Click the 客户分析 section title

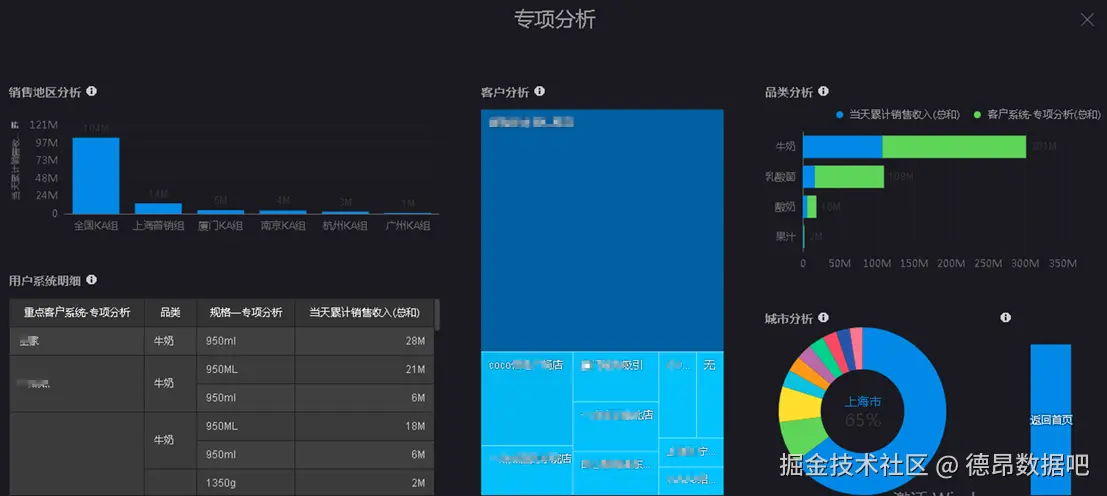tap(505, 92)
